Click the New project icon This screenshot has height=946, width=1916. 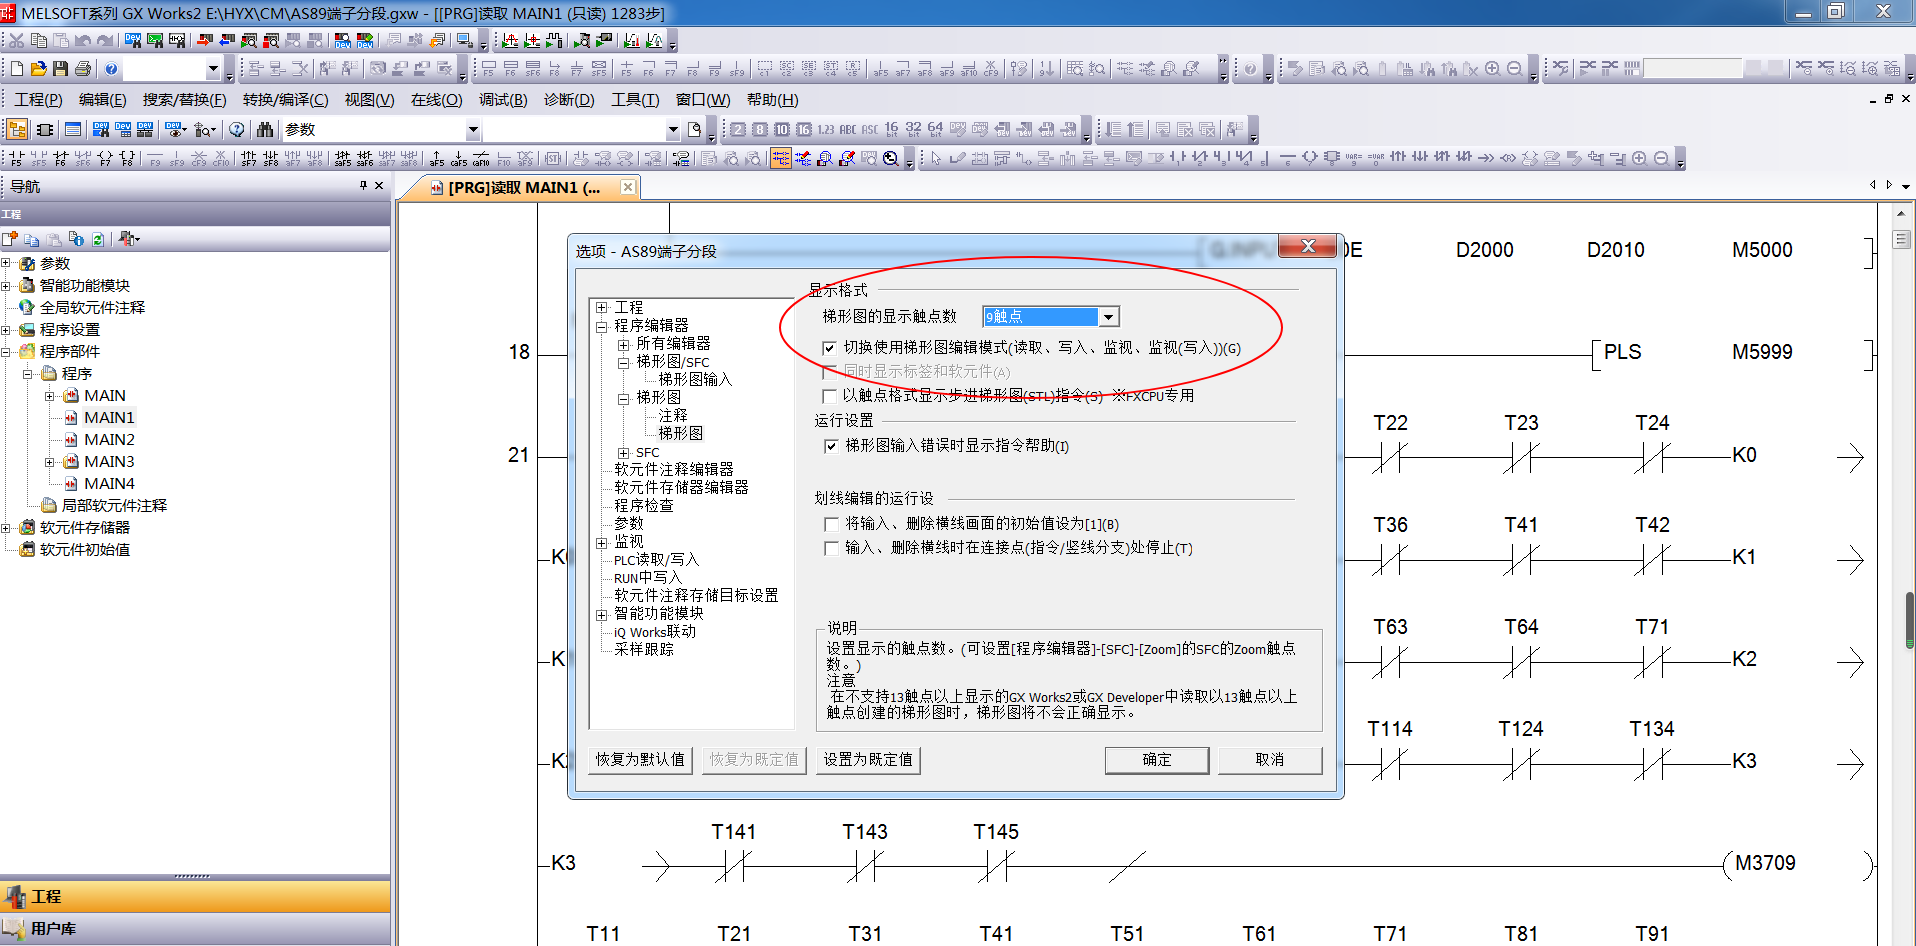(16, 69)
